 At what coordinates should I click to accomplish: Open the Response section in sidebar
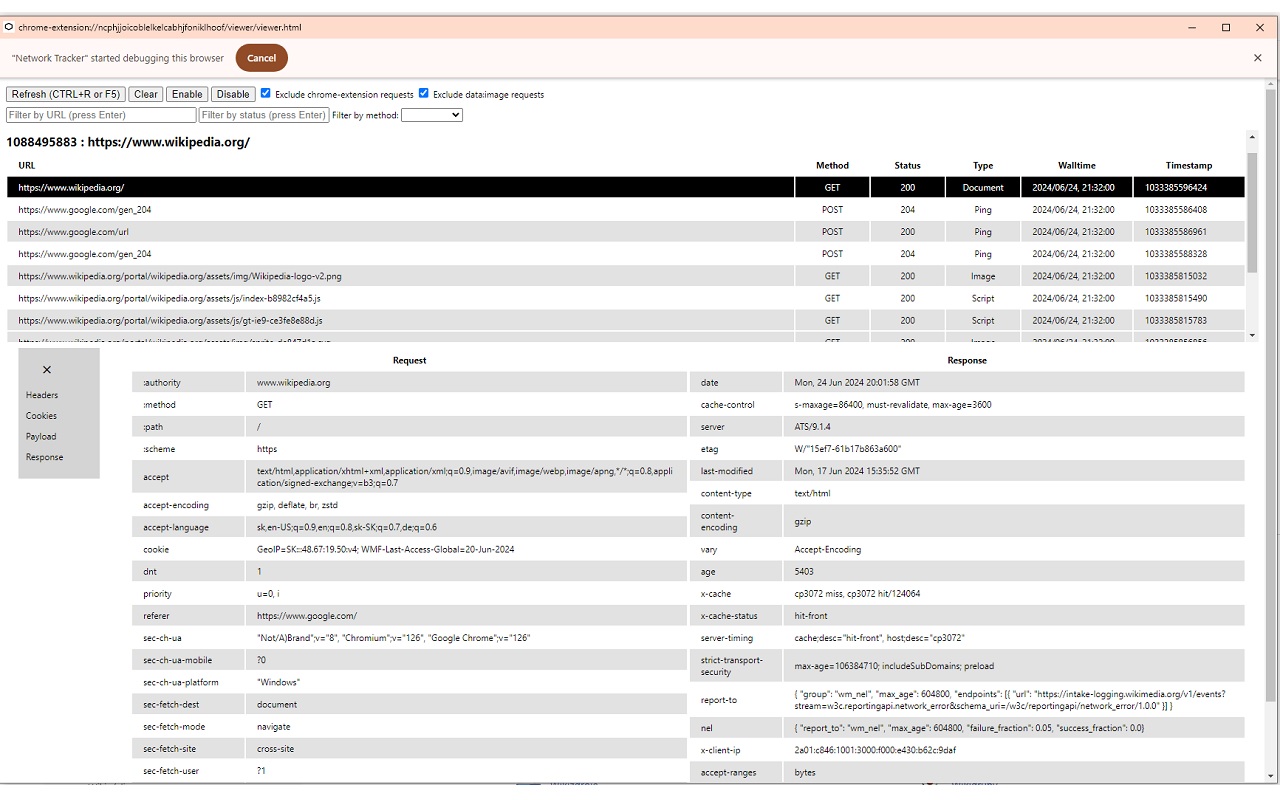(45, 457)
